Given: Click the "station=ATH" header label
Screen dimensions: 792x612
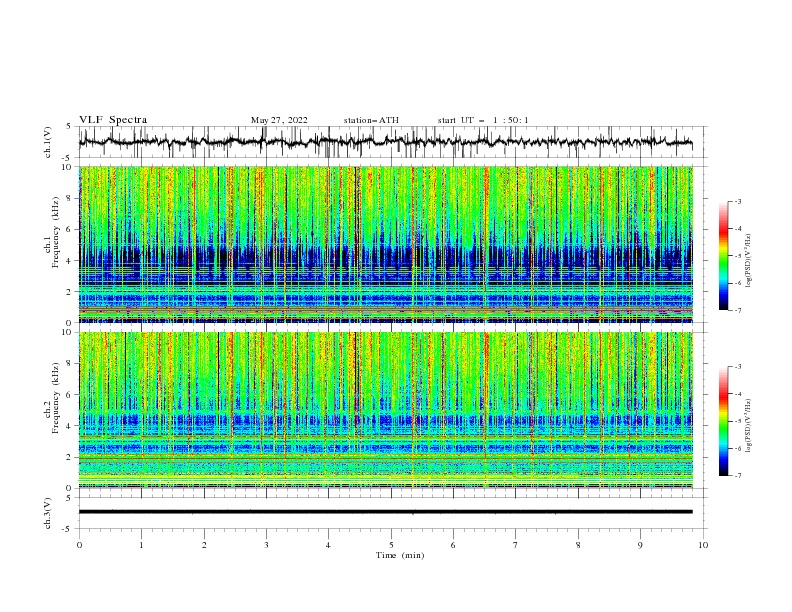Looking at the screenshot, I should coord(371,120).
